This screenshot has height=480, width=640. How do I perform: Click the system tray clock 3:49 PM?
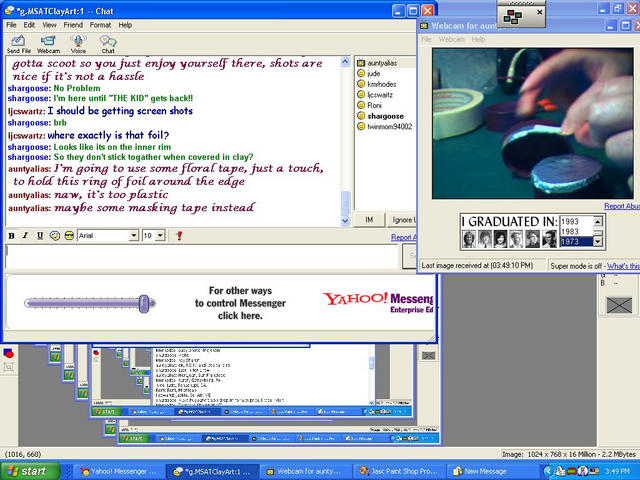click(618, 472)
